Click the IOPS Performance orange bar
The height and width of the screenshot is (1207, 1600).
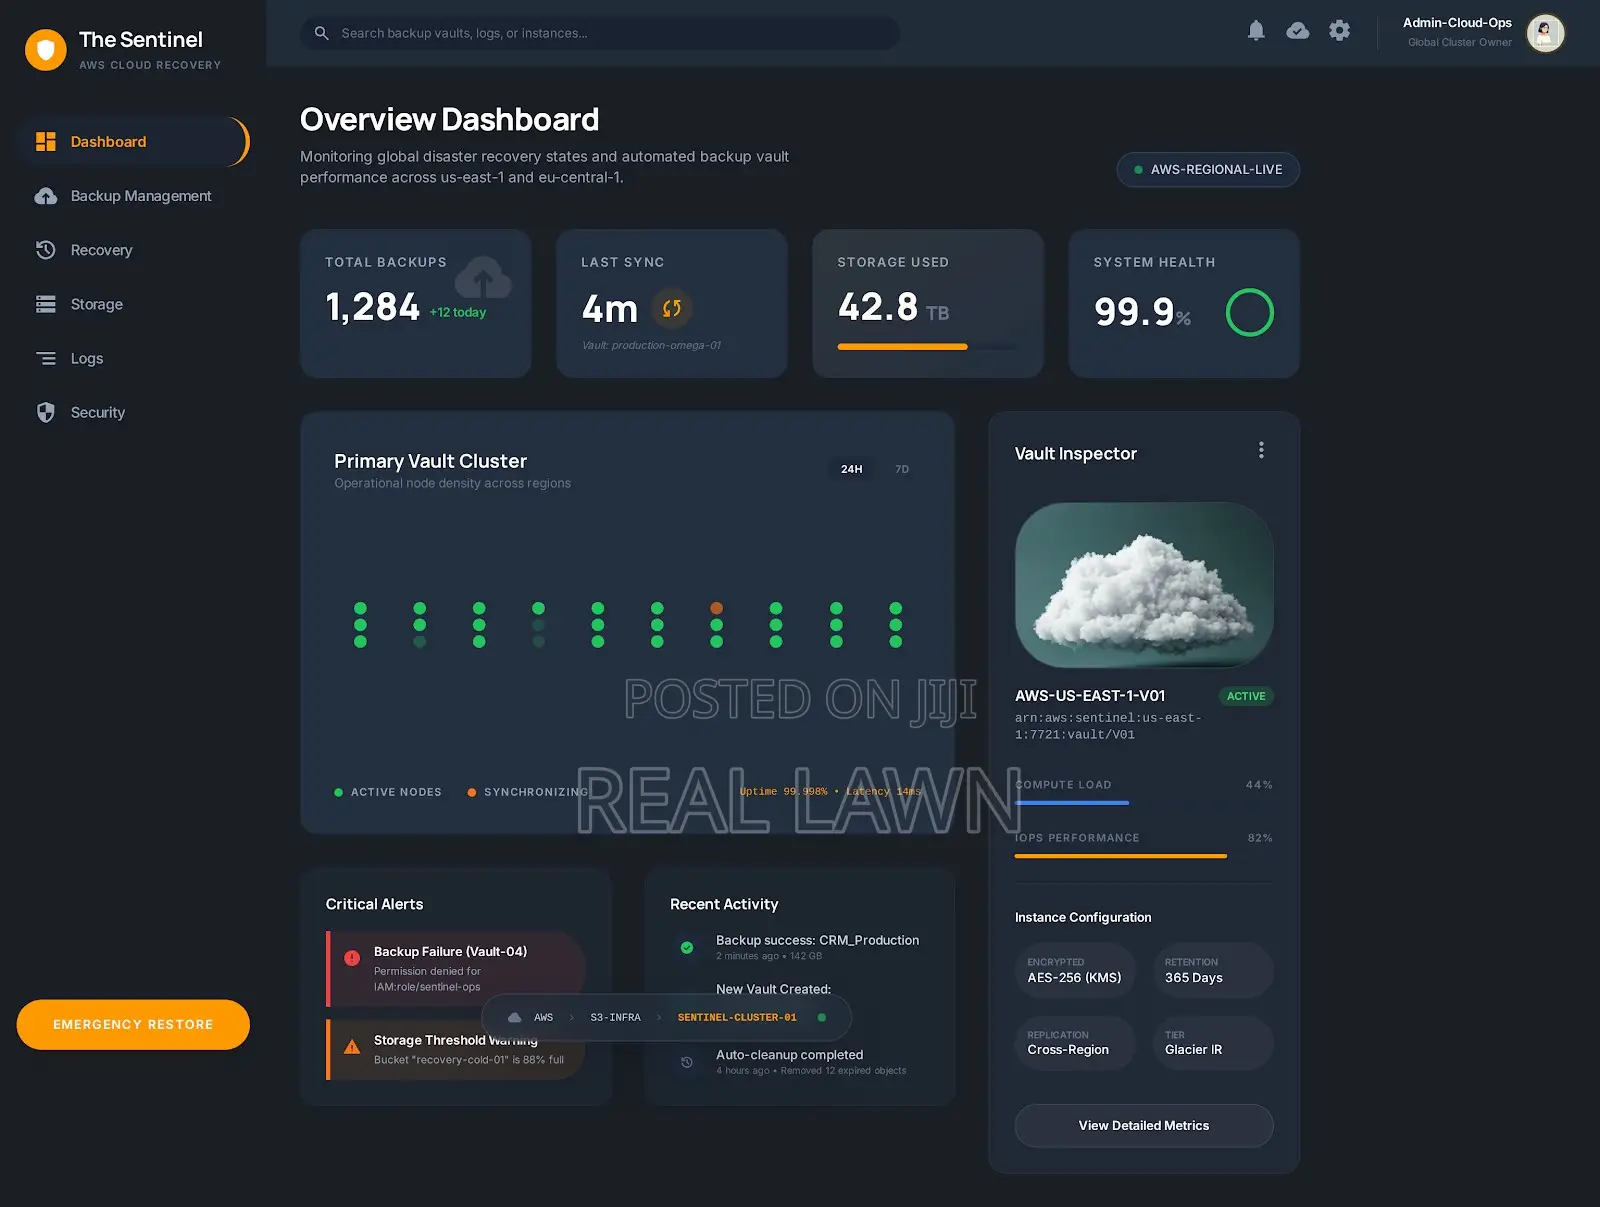point(1121,856)
